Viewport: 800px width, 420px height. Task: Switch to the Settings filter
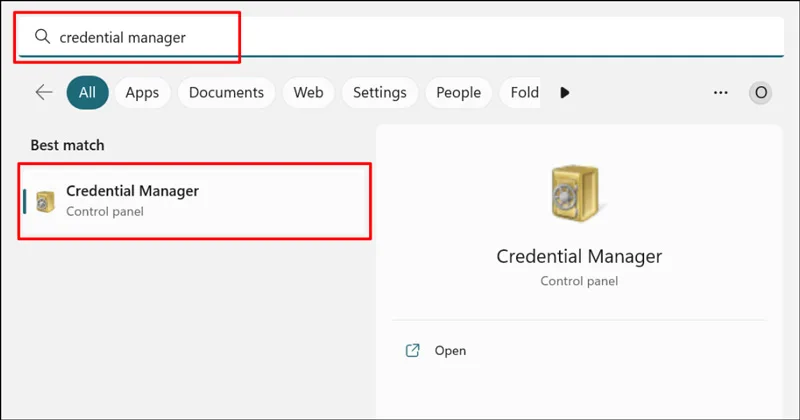(x=380, y=92)
